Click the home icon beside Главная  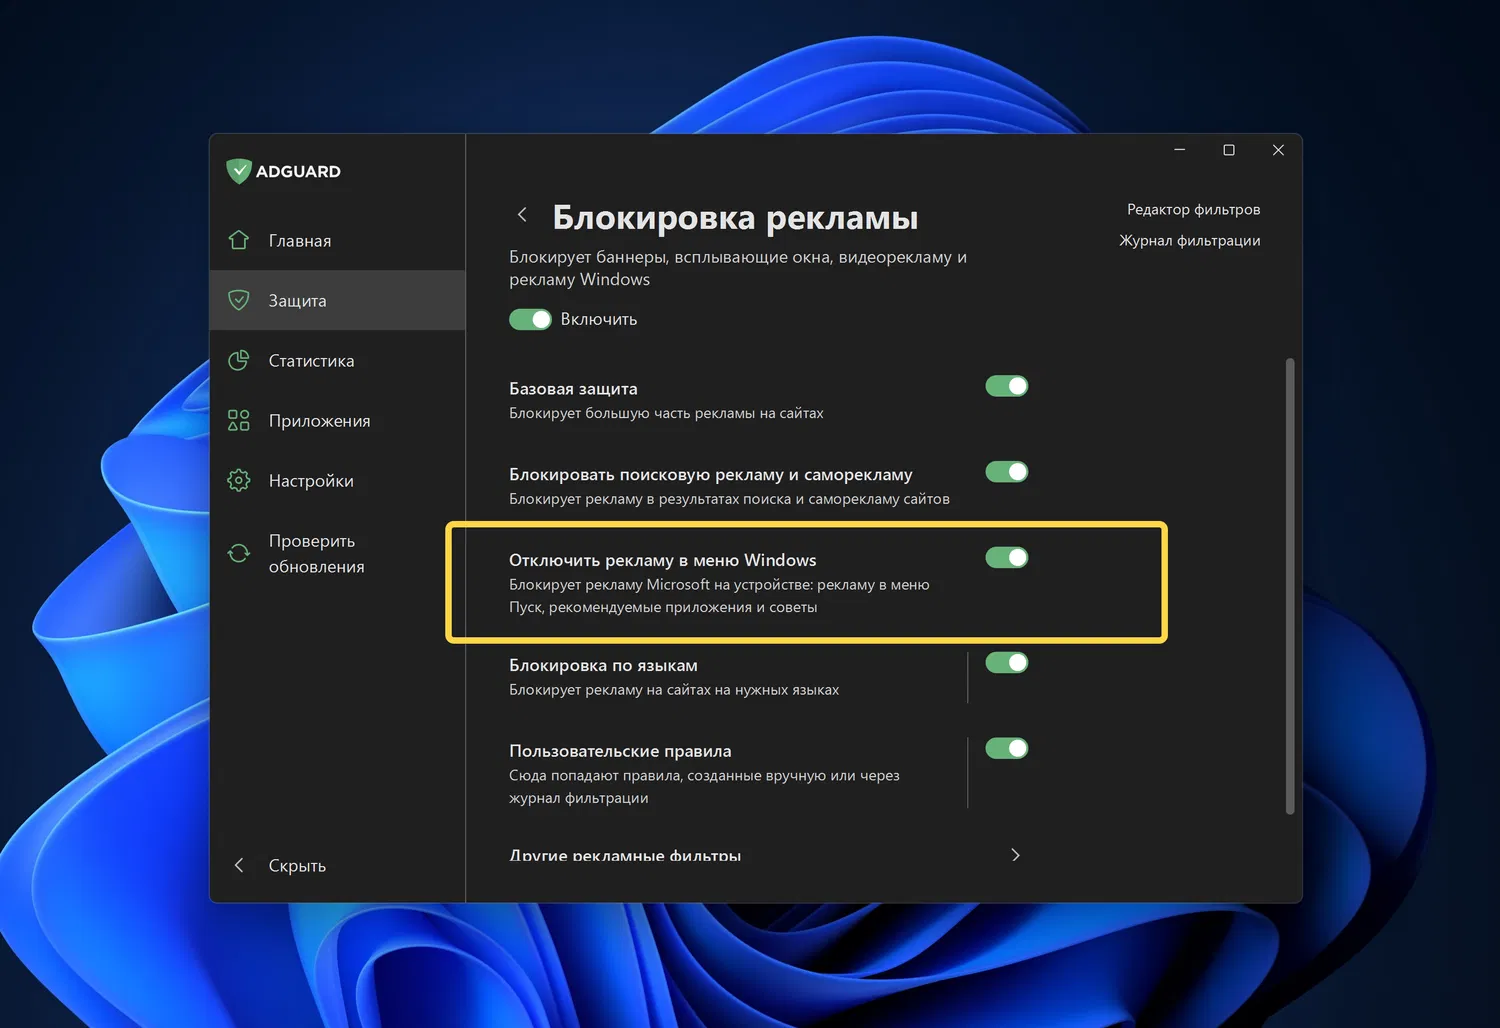point(238,240)
